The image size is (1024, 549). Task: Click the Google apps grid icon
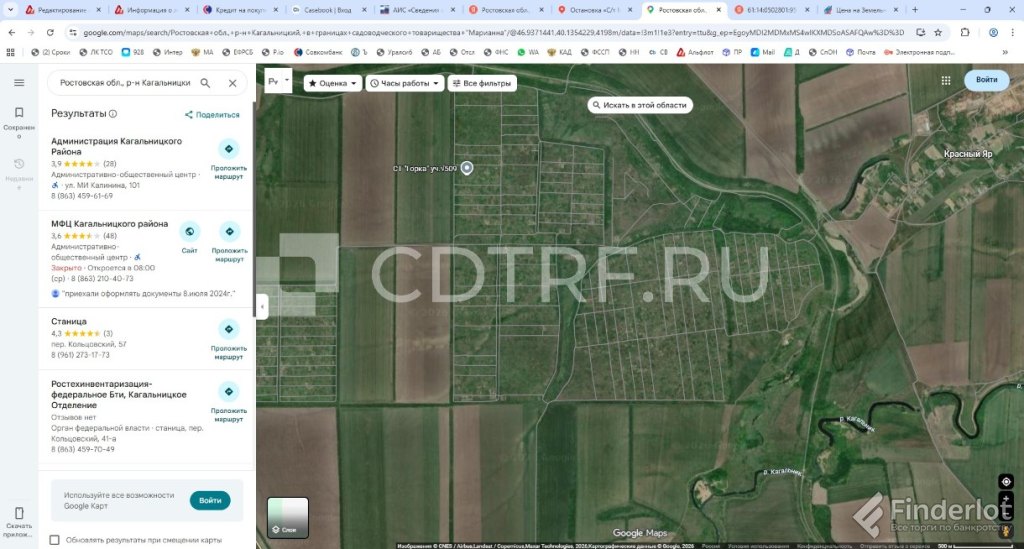(x=945, y=80)
